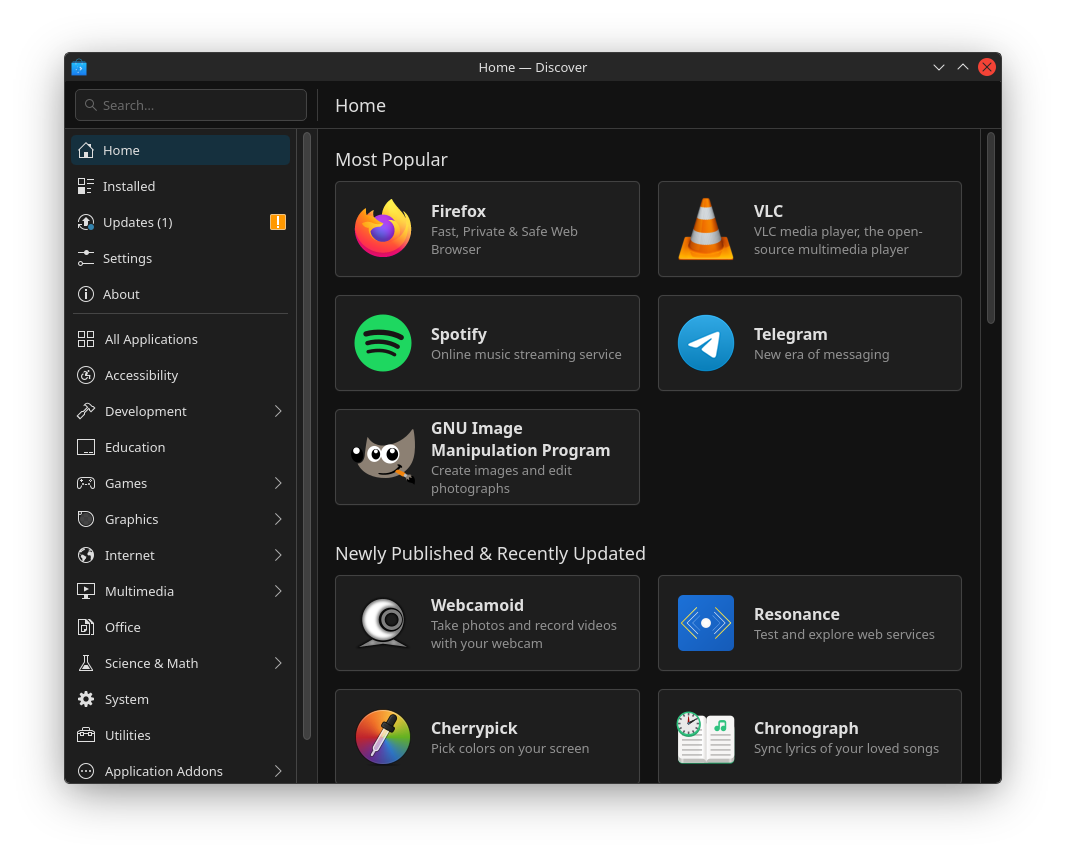Viewport: 1066px width, 860px height.
Task: Click the Resonance blue icon
Action: click(706, 623)
